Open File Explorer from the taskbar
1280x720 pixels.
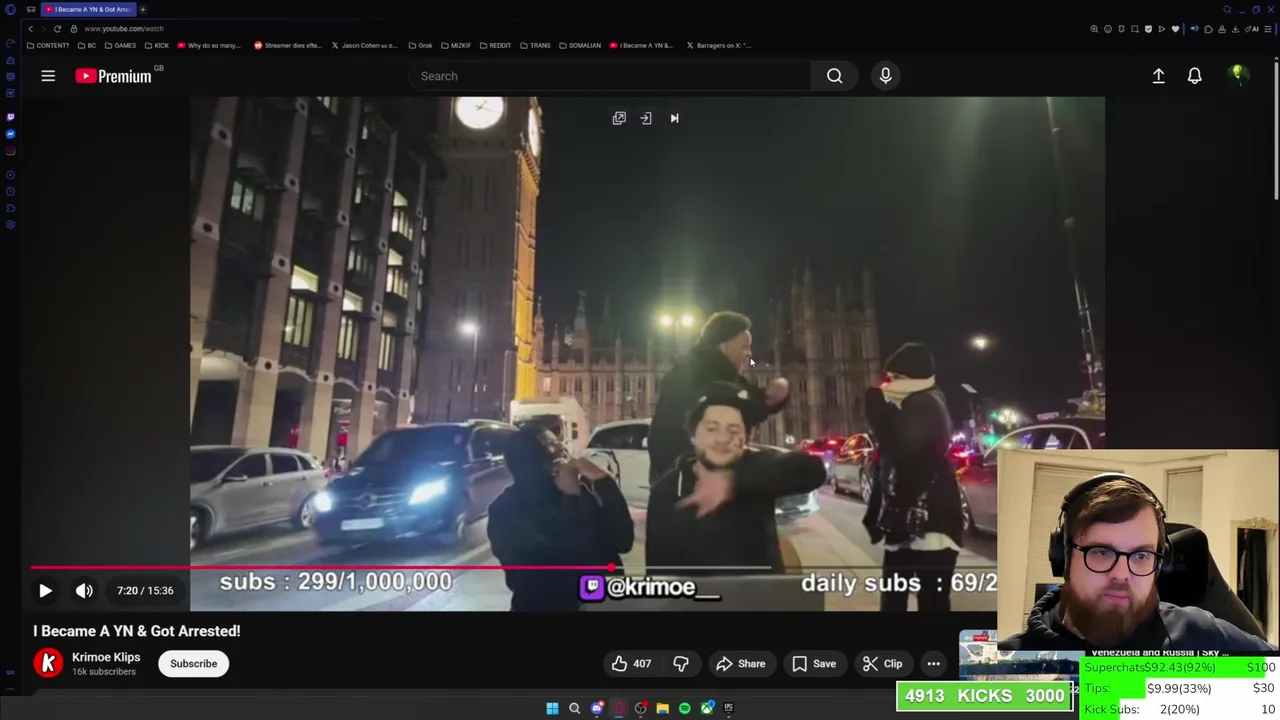[662, 708]
